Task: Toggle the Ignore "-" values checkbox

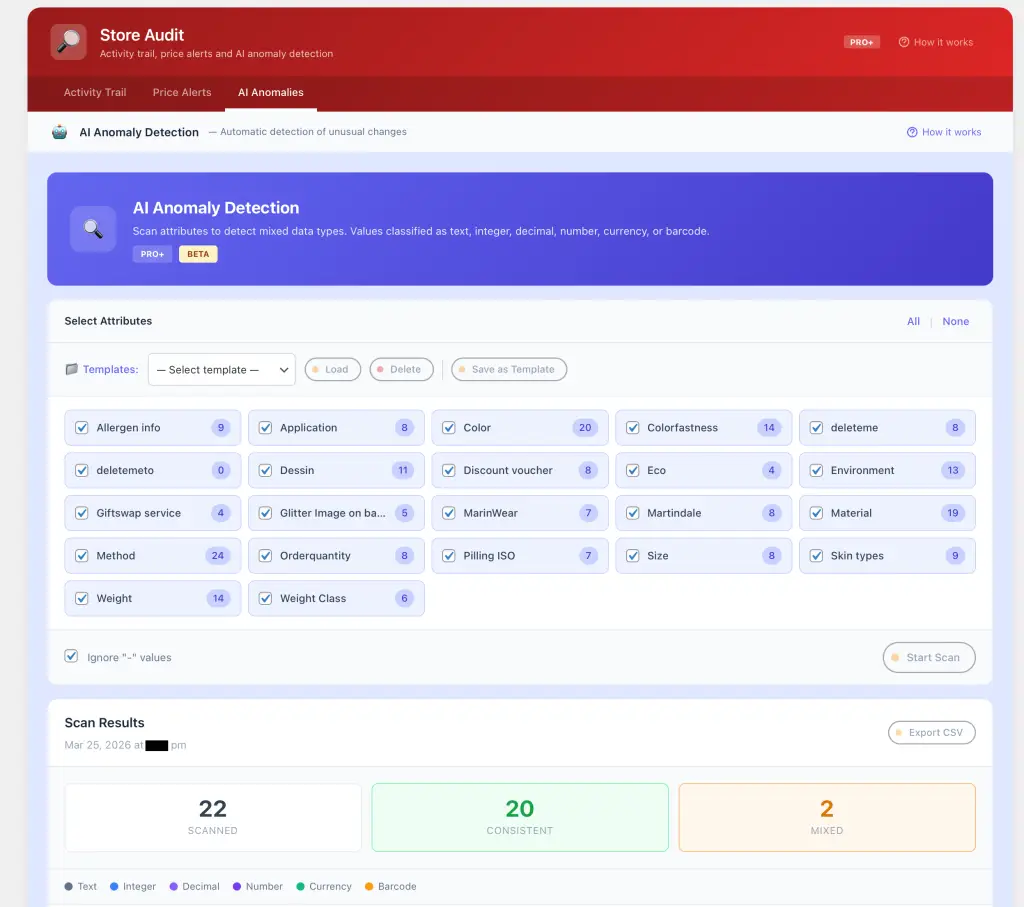Action: 71,657
